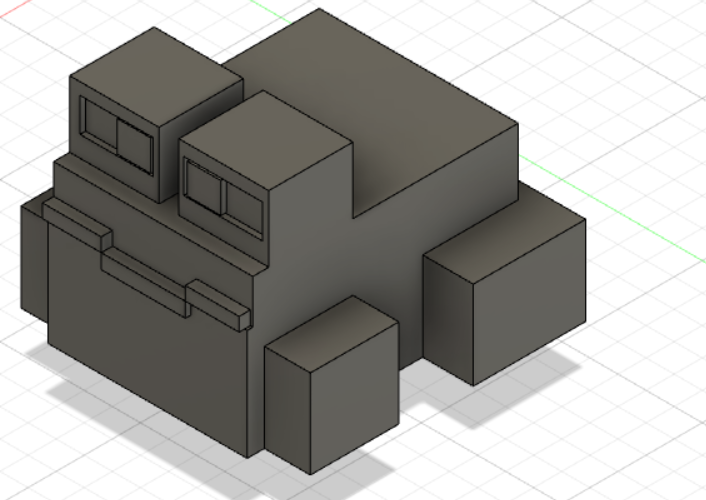Select the top face of the front foot block
The image size is (706, 500).
pos(332,333)
